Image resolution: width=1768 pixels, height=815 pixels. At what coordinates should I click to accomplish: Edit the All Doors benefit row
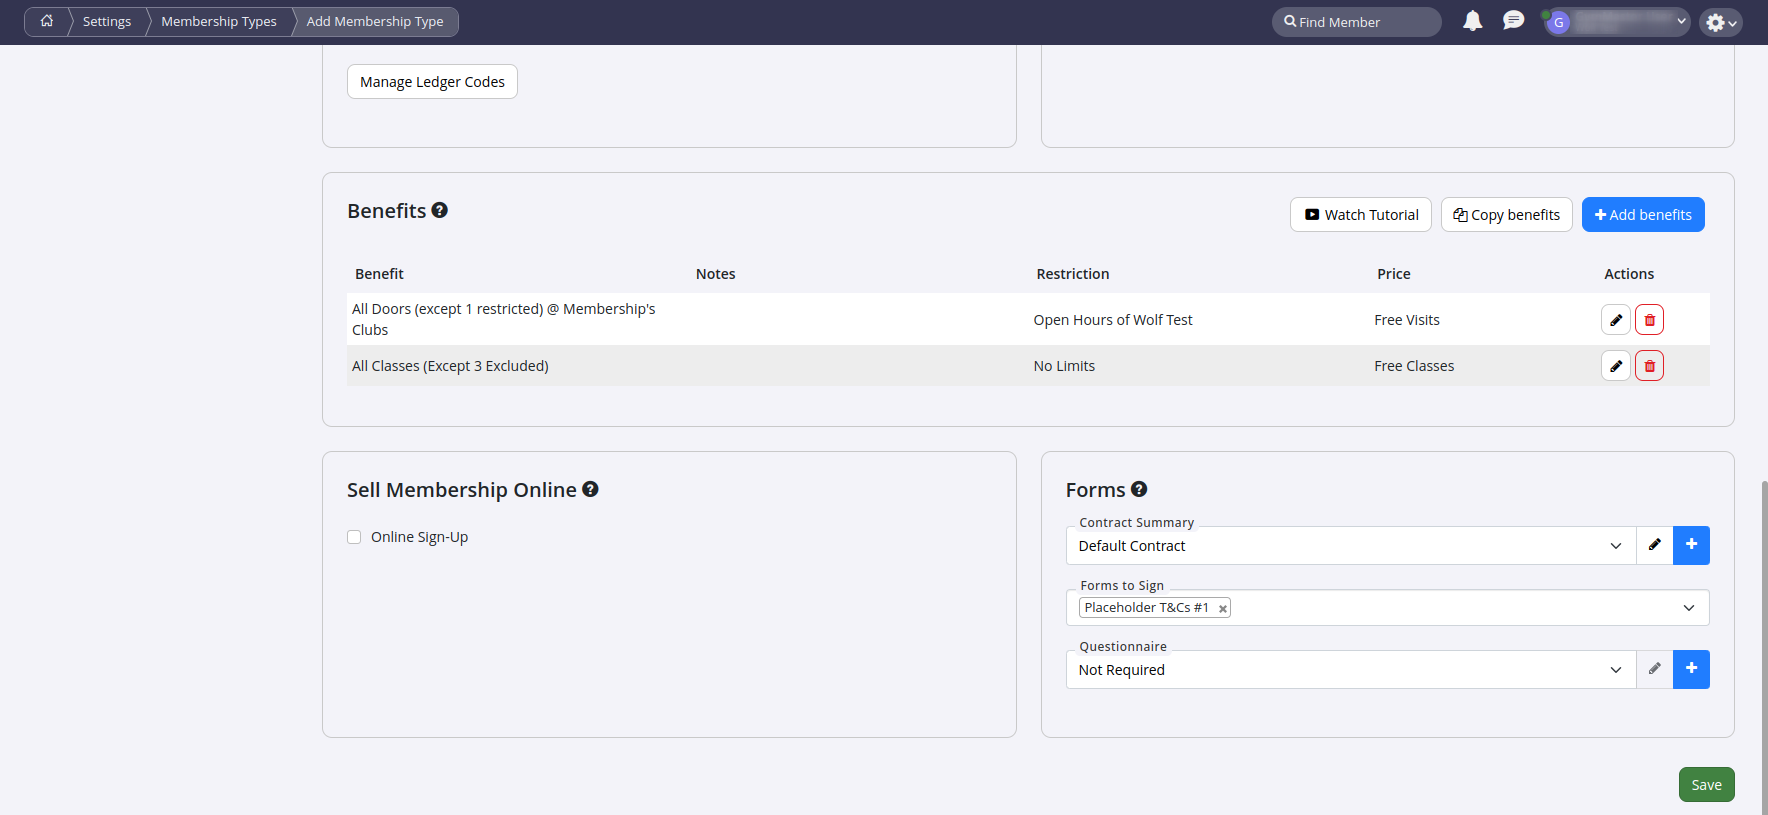(1615, 320)
